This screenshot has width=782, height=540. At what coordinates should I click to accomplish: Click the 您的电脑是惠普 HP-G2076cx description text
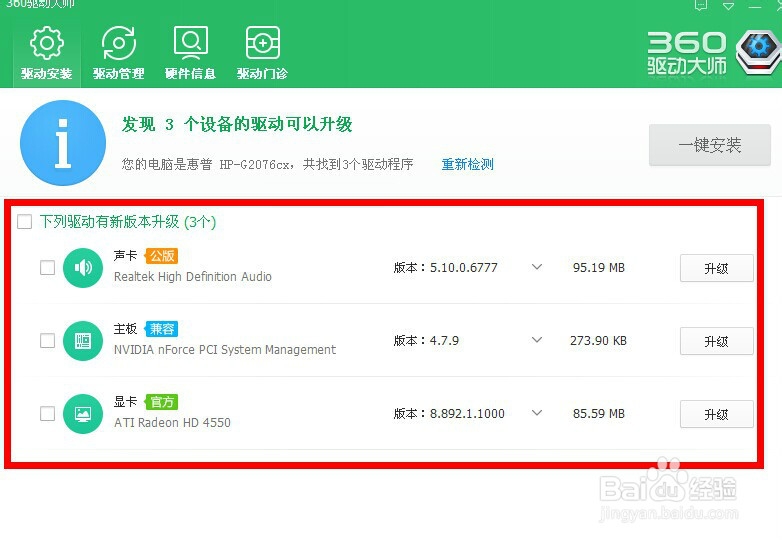tap(267, 164)
